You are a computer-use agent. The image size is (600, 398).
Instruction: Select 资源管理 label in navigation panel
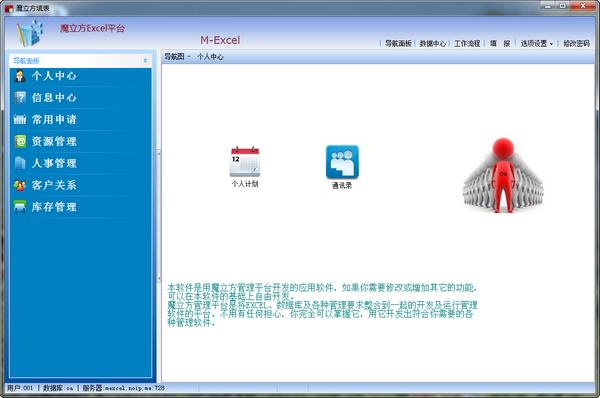[x=54, y=141]
